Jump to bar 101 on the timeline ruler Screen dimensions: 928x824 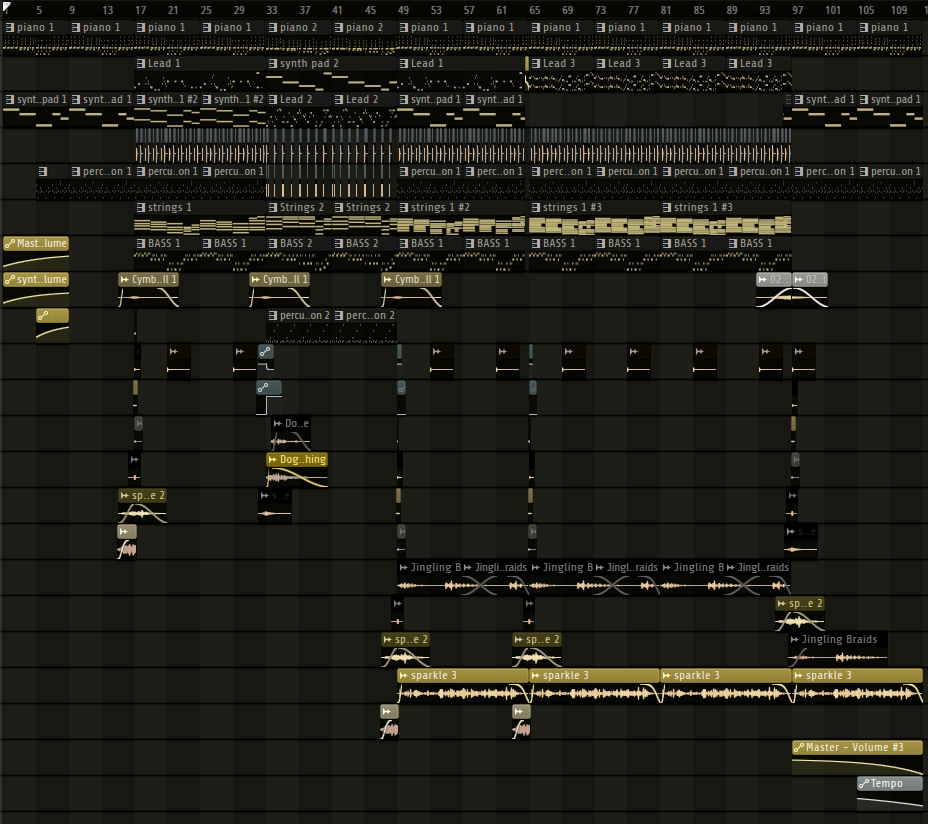pos(833,10)
